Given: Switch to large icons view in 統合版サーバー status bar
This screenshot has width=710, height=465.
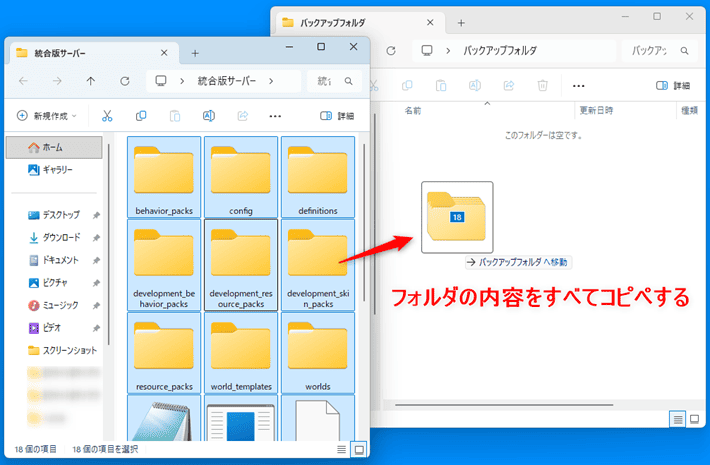Looking at the screenshot, I should tap(359, 449).
